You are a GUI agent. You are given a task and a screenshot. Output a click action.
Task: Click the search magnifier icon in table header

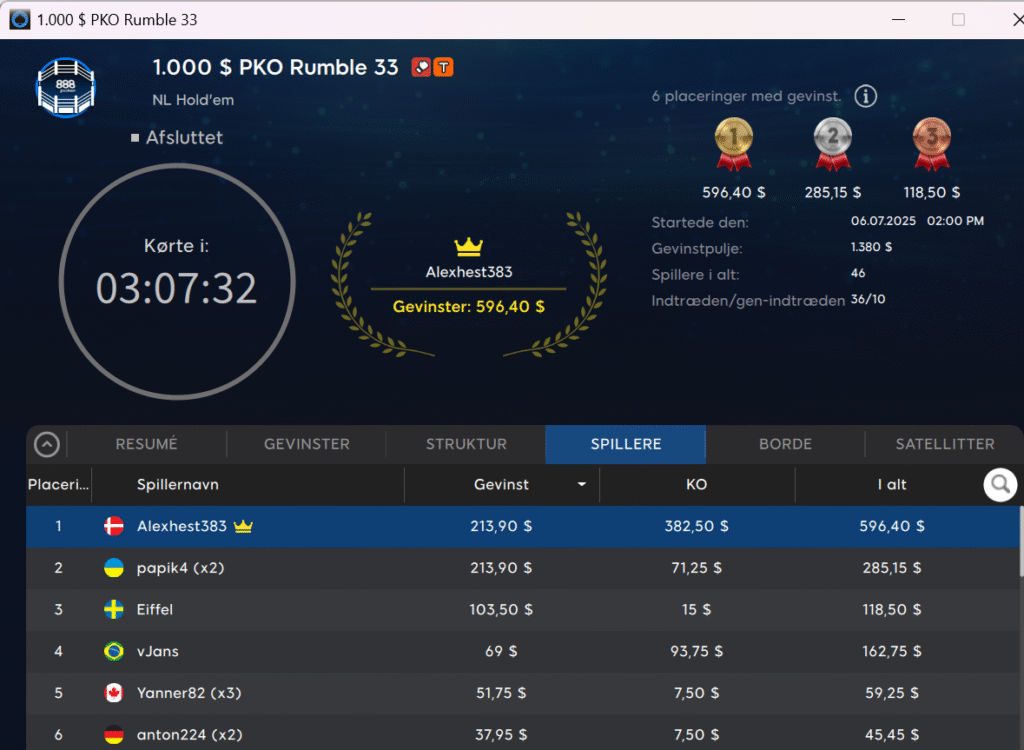[999, 485]
